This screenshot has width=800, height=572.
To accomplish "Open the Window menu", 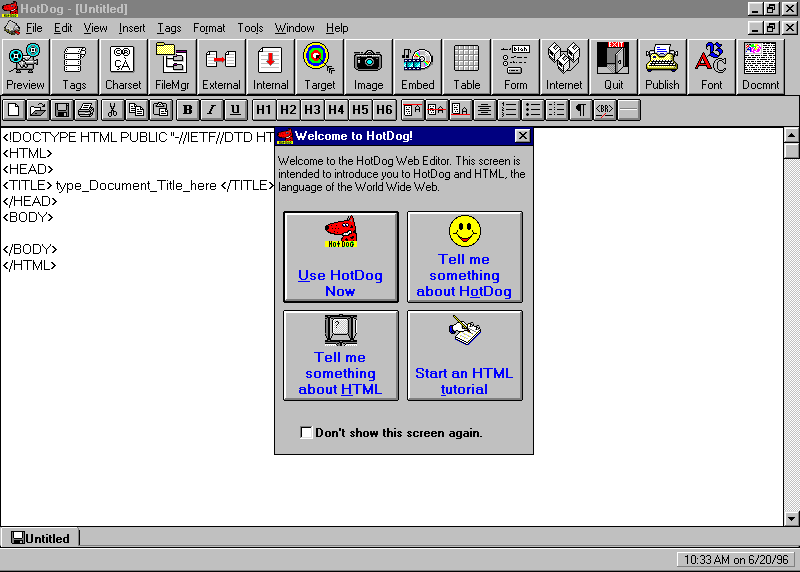I will click(294, 28).
